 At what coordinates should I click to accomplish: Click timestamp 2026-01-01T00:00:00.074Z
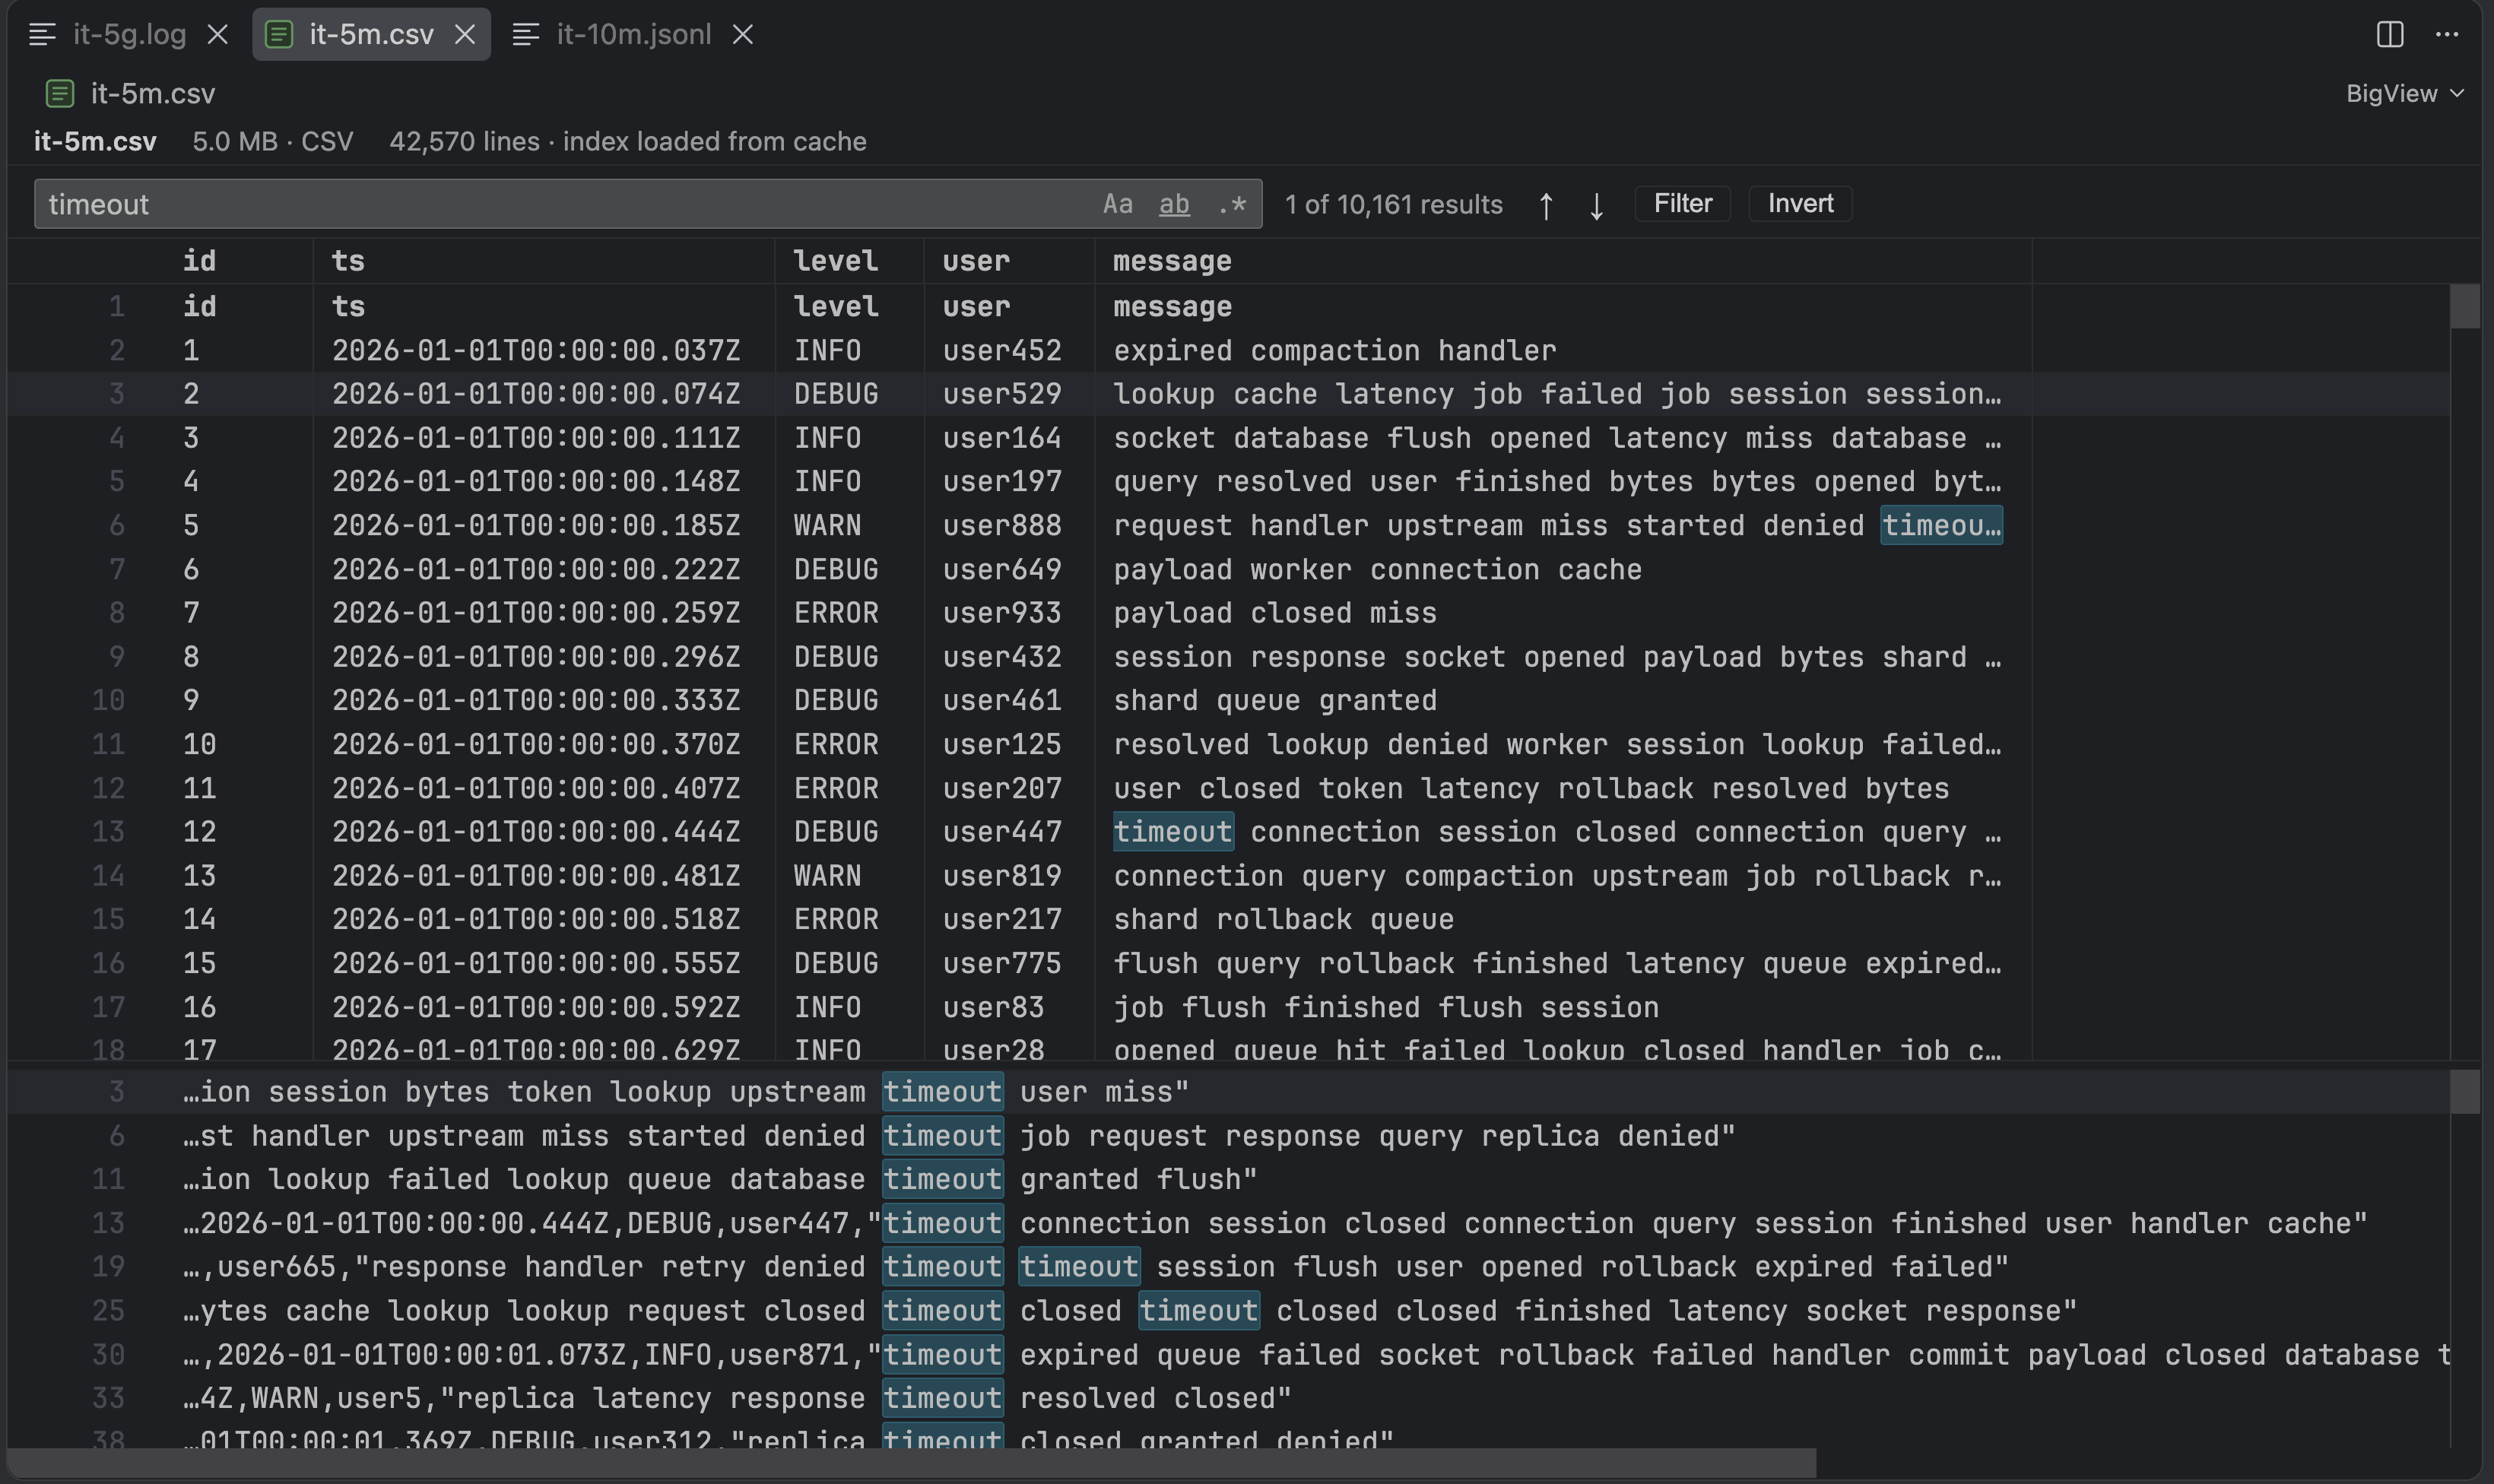[x=536, y=394]
